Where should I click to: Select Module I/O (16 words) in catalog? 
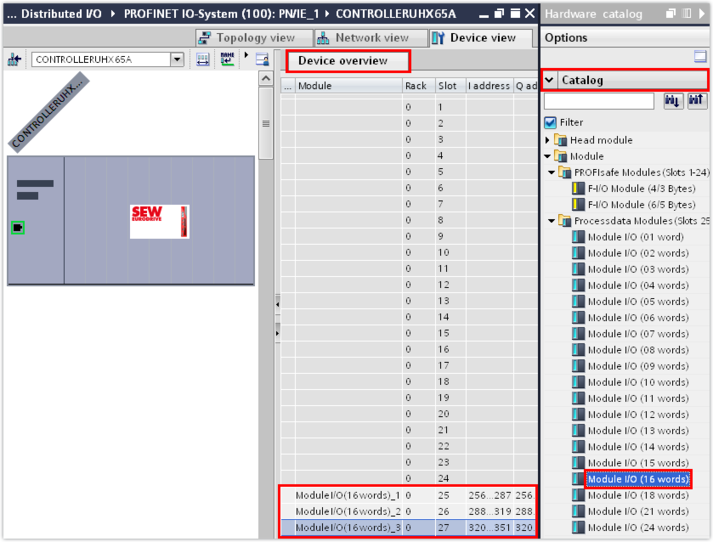pyautogui.click(x=637, y=479)
